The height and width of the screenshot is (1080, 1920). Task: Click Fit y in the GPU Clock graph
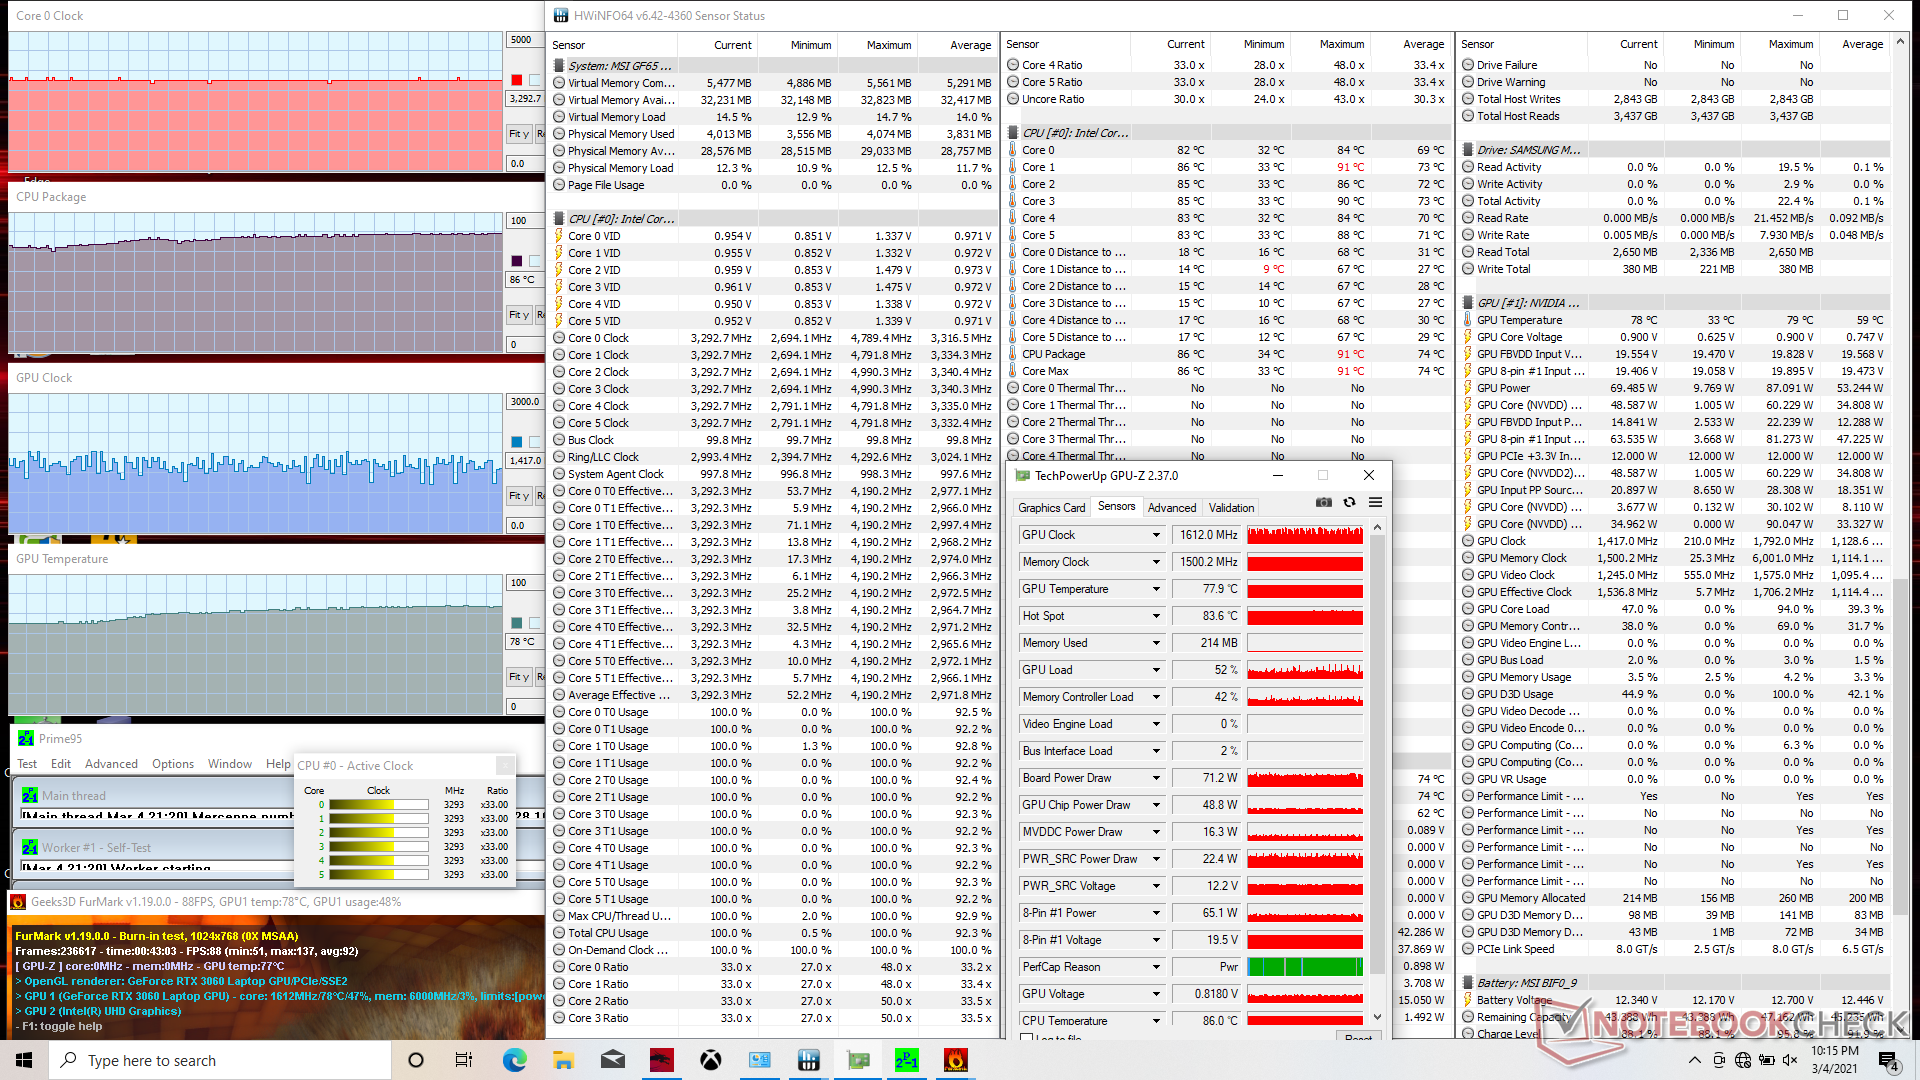click(519, 496)
